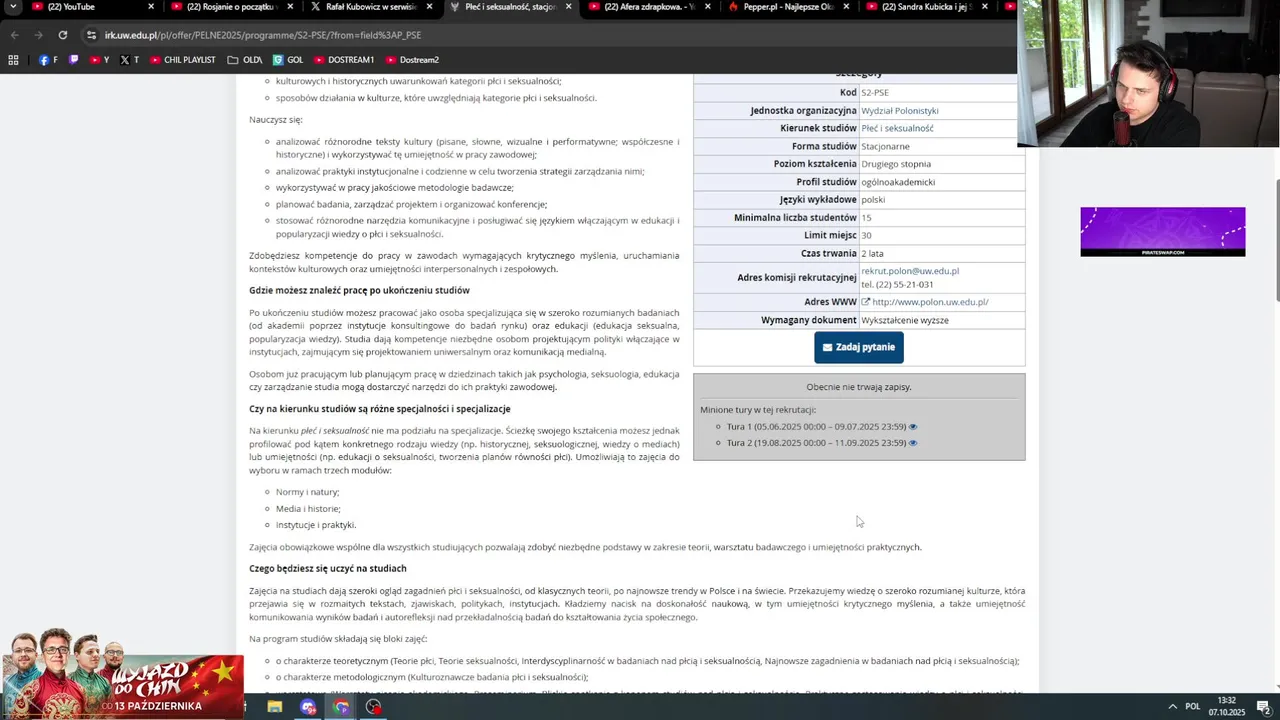Click 'Obecnie nie trwają zapisy.' notice
The height and width of the screenshot is (720, 1280).
859,387
